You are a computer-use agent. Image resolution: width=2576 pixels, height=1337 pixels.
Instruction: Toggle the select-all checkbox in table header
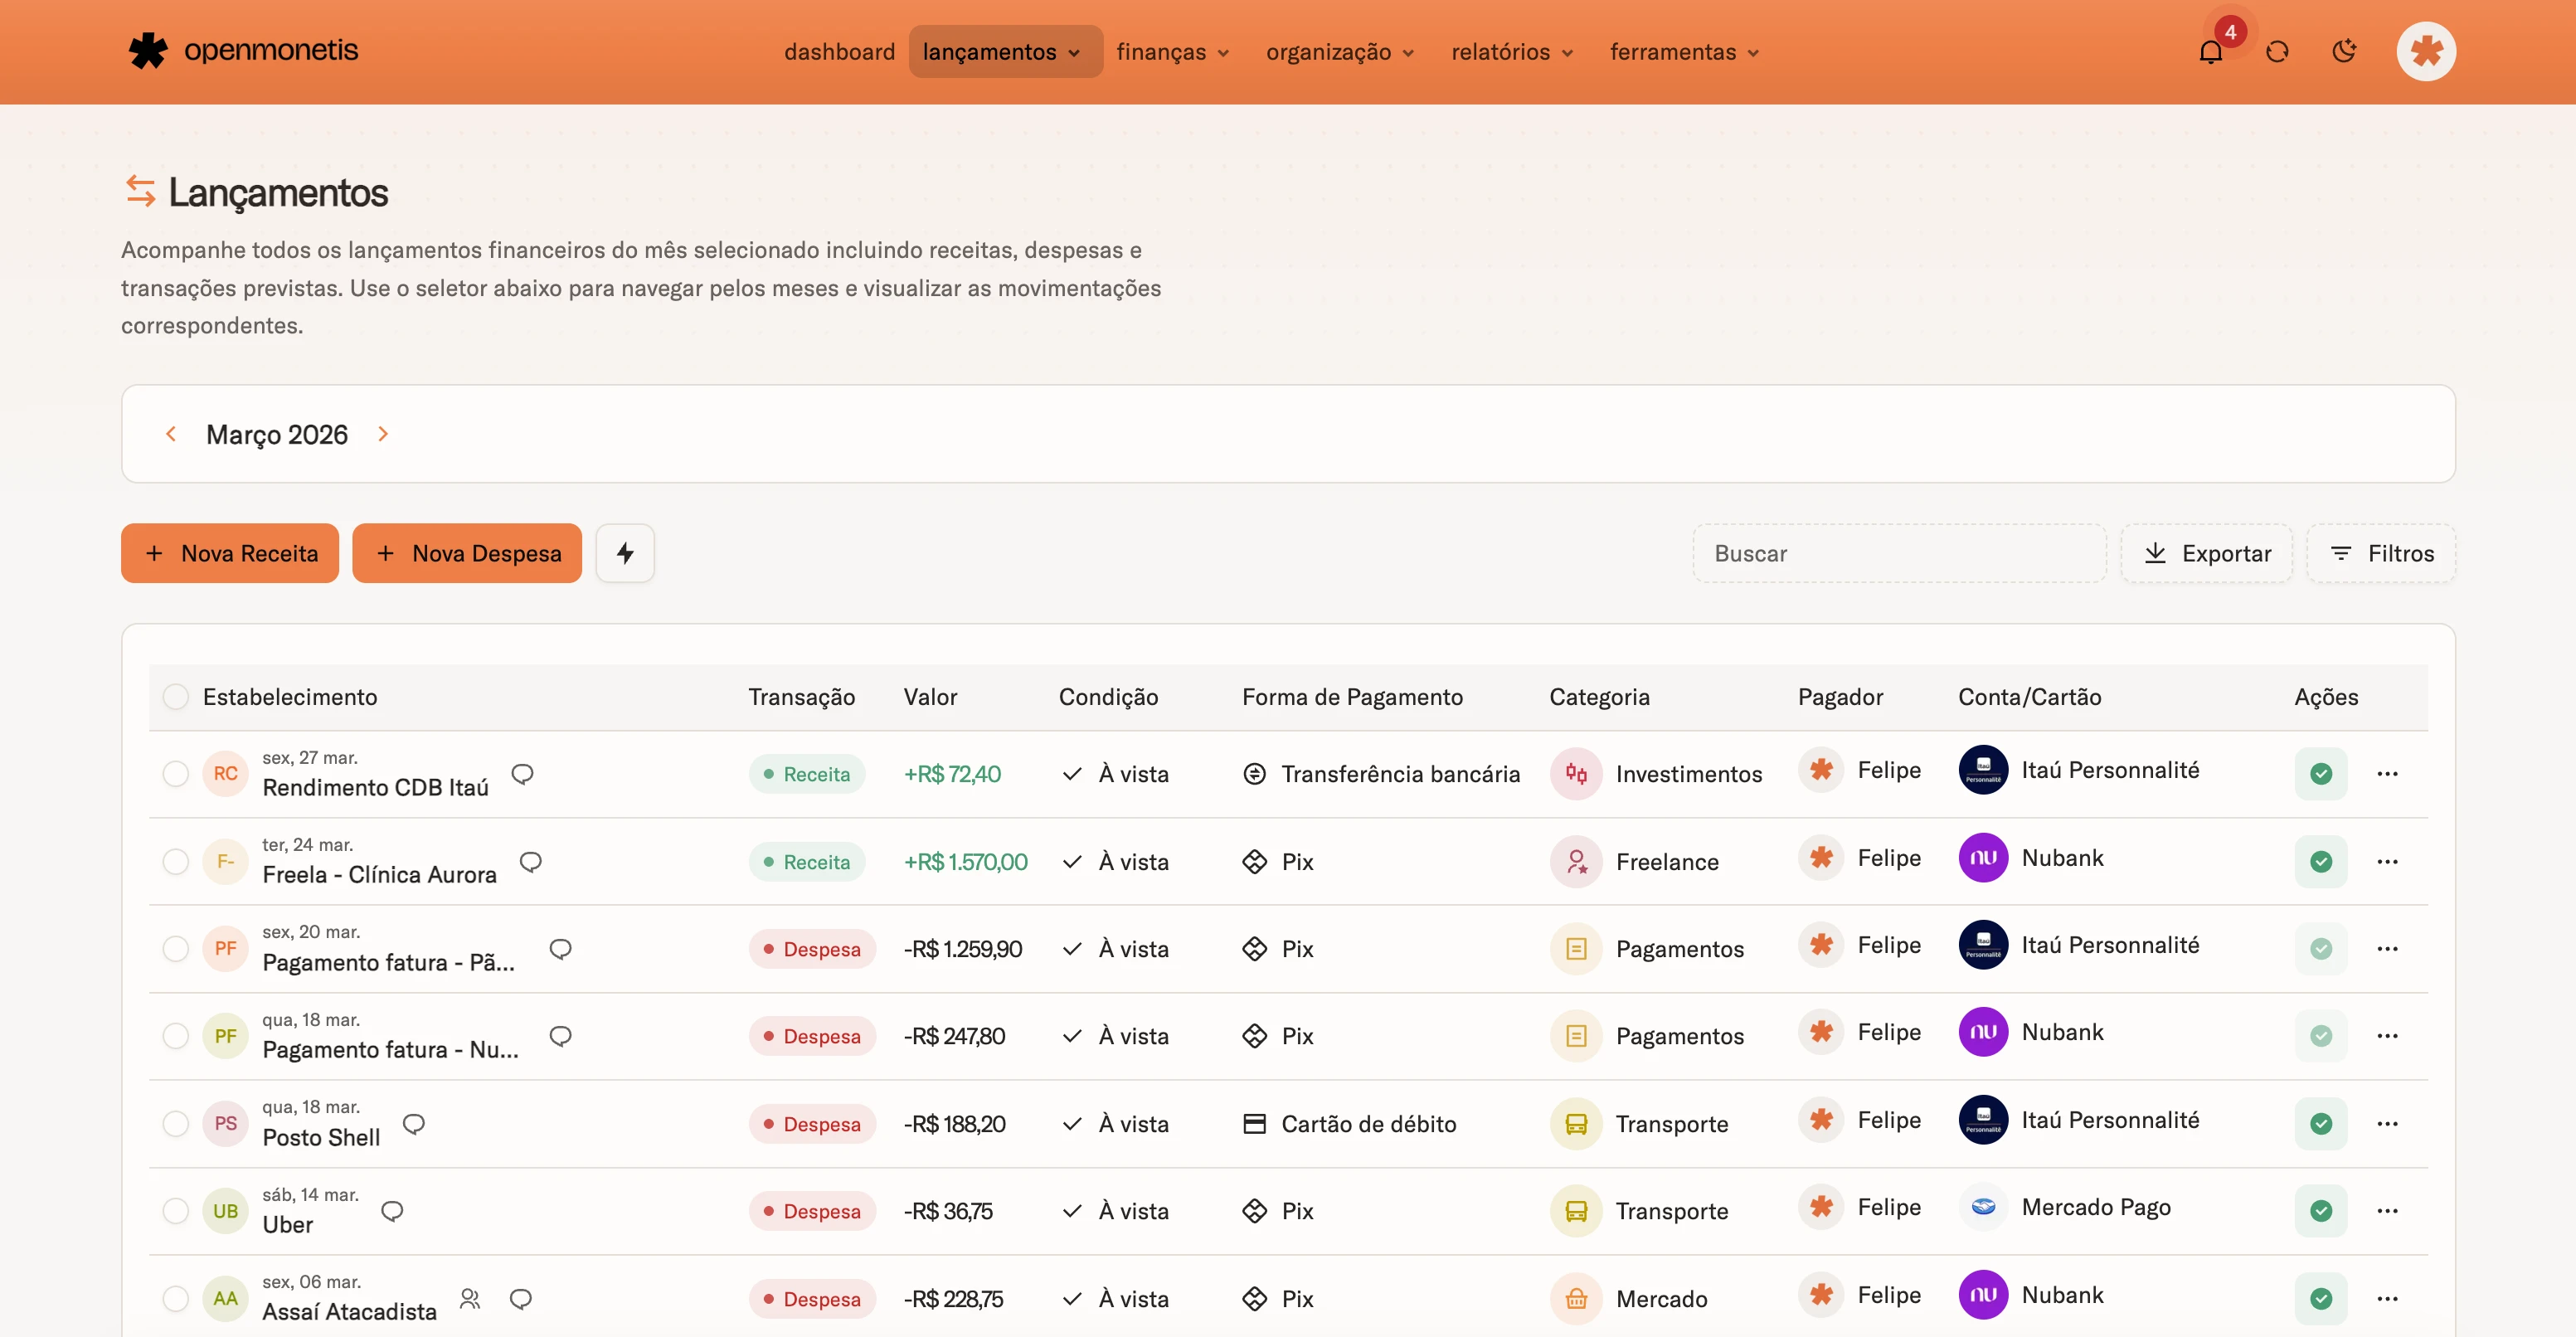175,697
